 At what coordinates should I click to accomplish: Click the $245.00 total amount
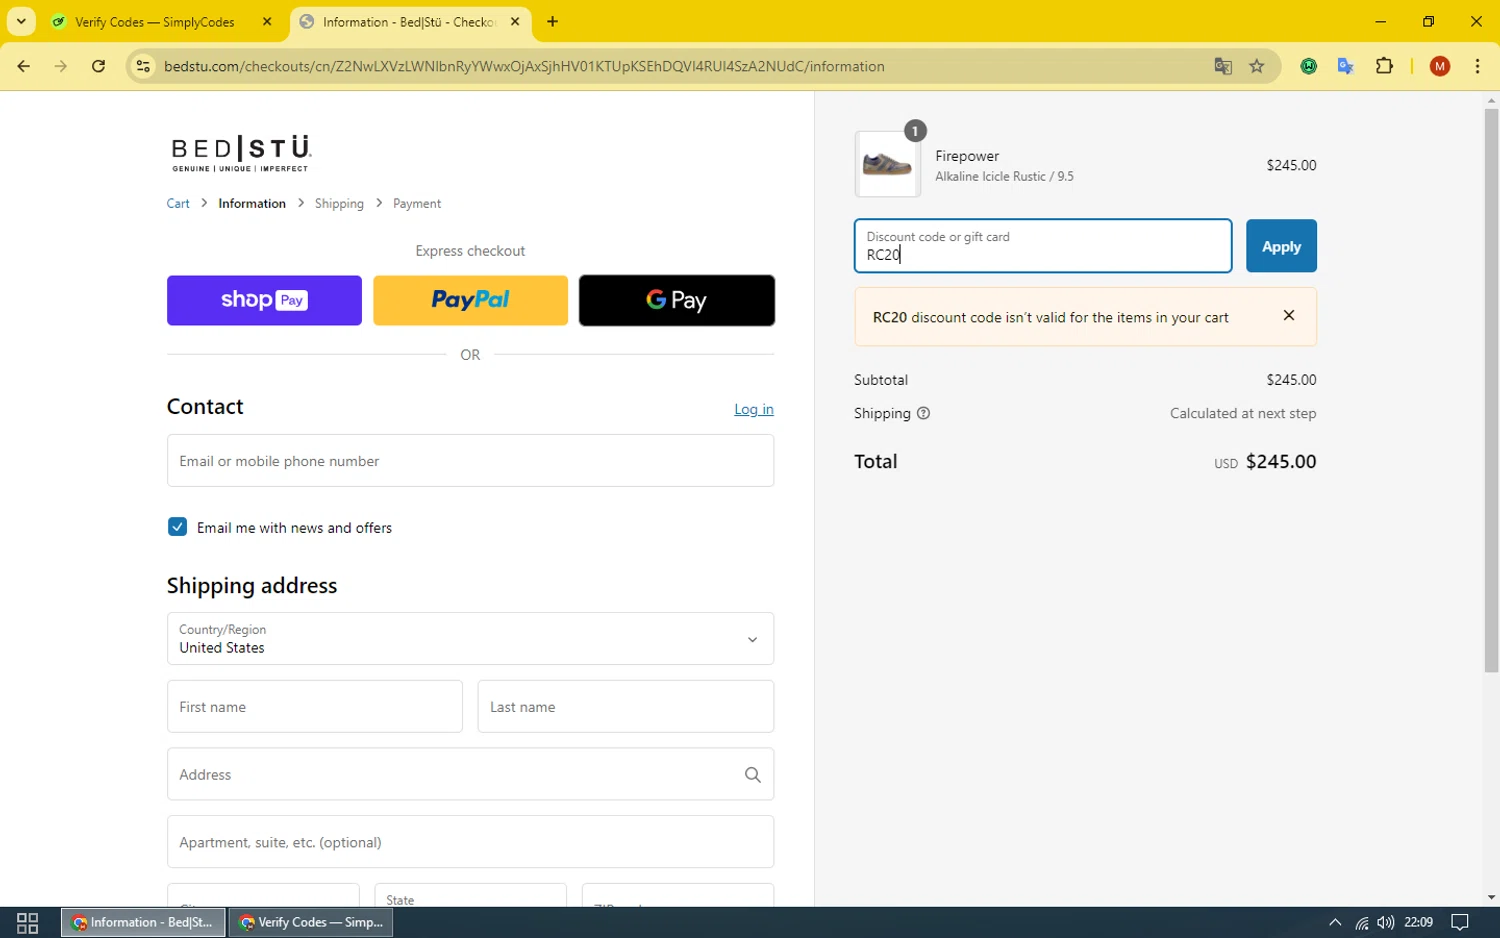[1281, 461]
